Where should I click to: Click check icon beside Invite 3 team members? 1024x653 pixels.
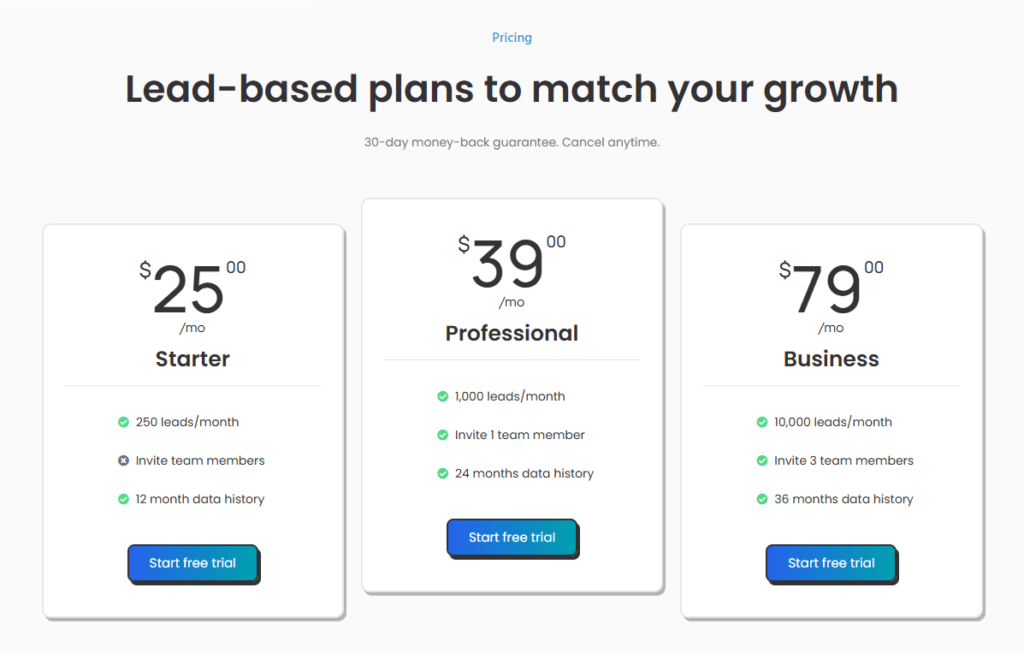(x=762, y=461)
